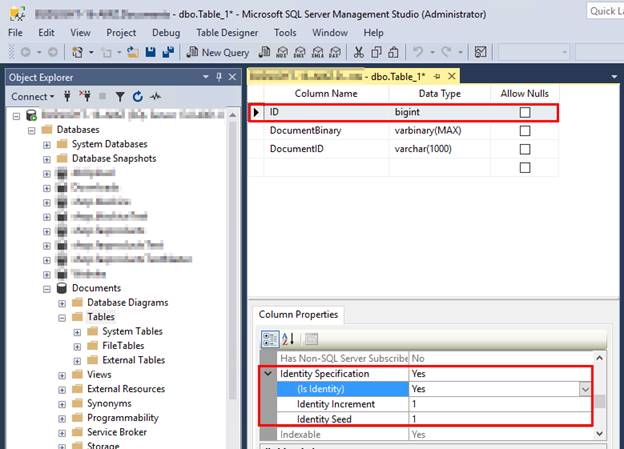The height and width of the screenshot is (449, 624).
Task: Click the Redo arrow icon
Action: [x=447, y=52]
